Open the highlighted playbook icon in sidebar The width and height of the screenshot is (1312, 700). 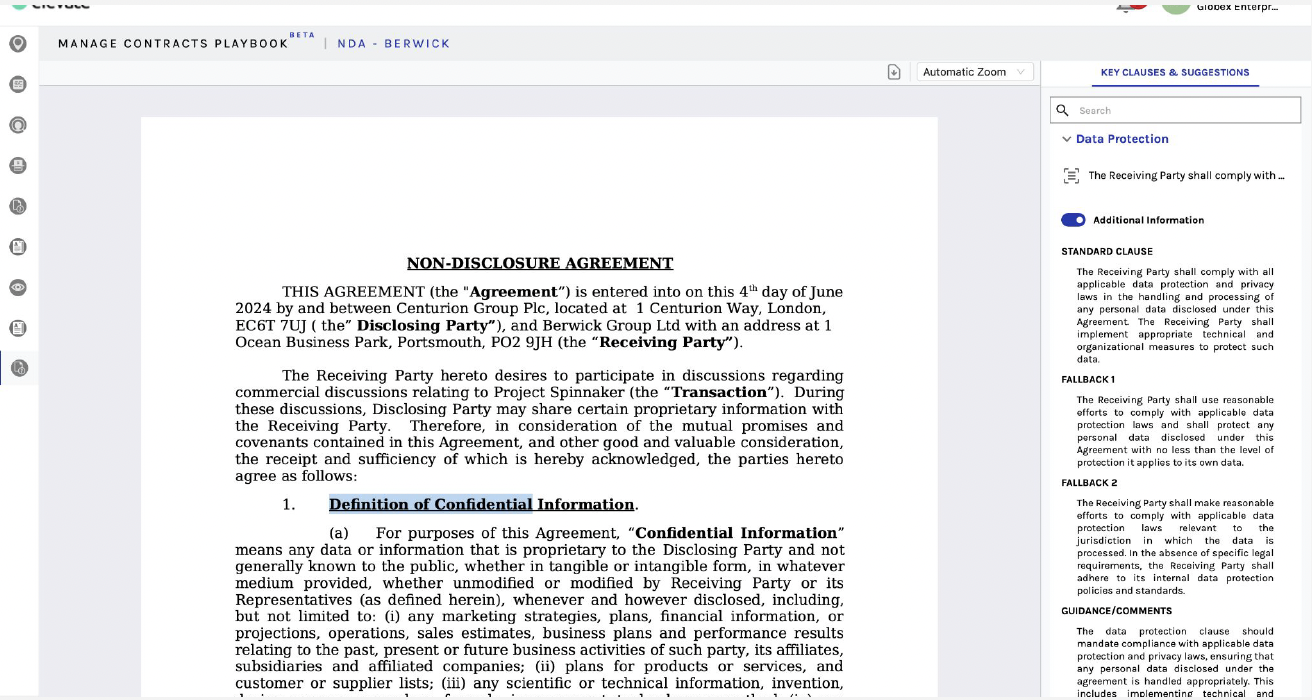pos(18,368)
